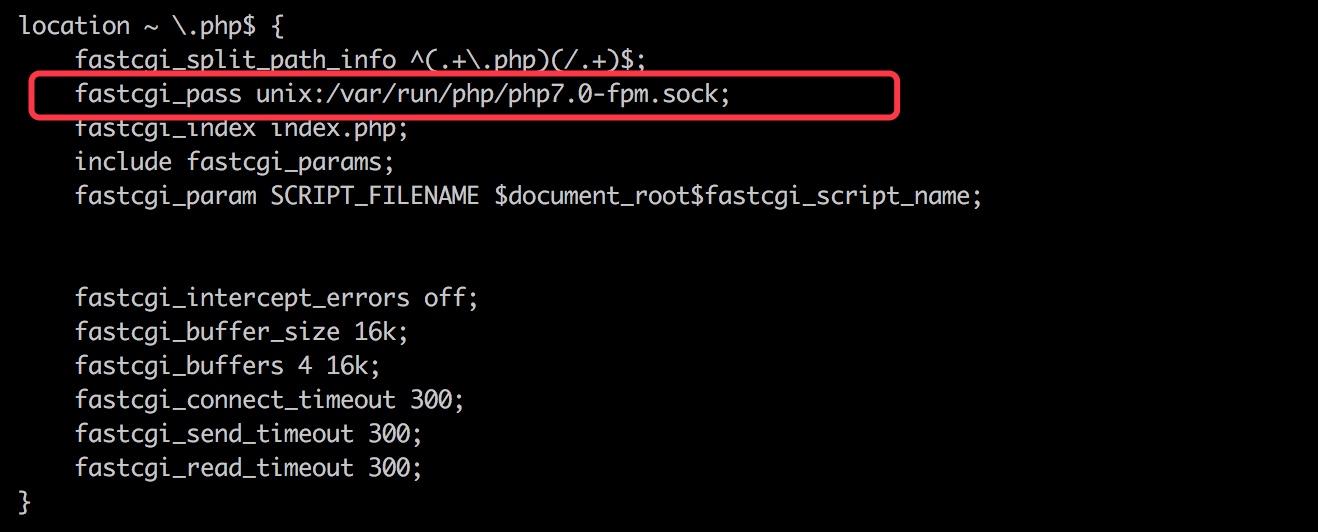Image resolution: width=1318 pixels, height=532 pixels.
Task: Click the fastcgi_intercept_errors off line
Action: (277, 298)
